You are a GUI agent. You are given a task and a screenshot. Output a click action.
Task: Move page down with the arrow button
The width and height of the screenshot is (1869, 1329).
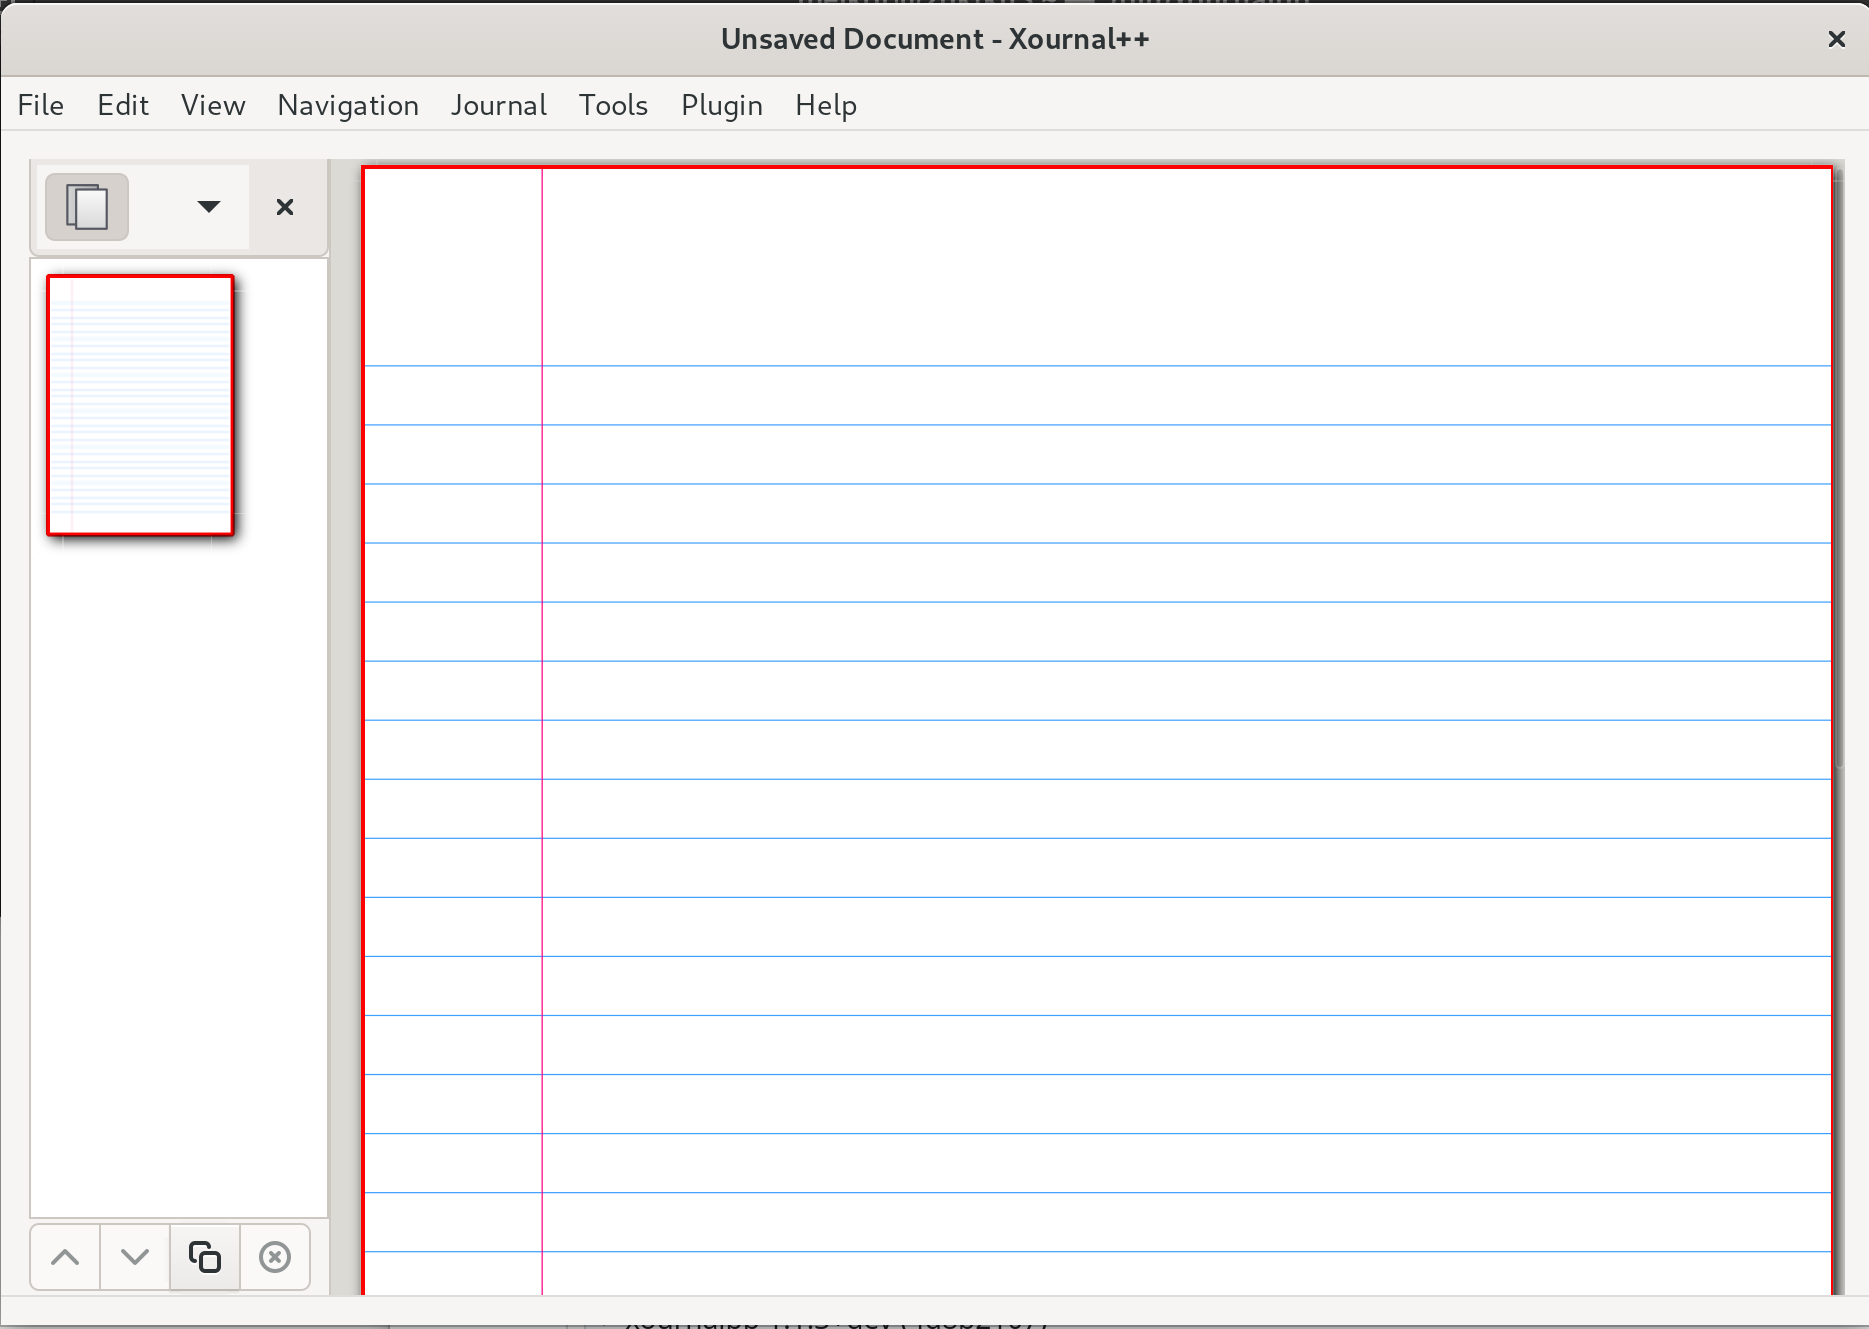pos(135,1257)
